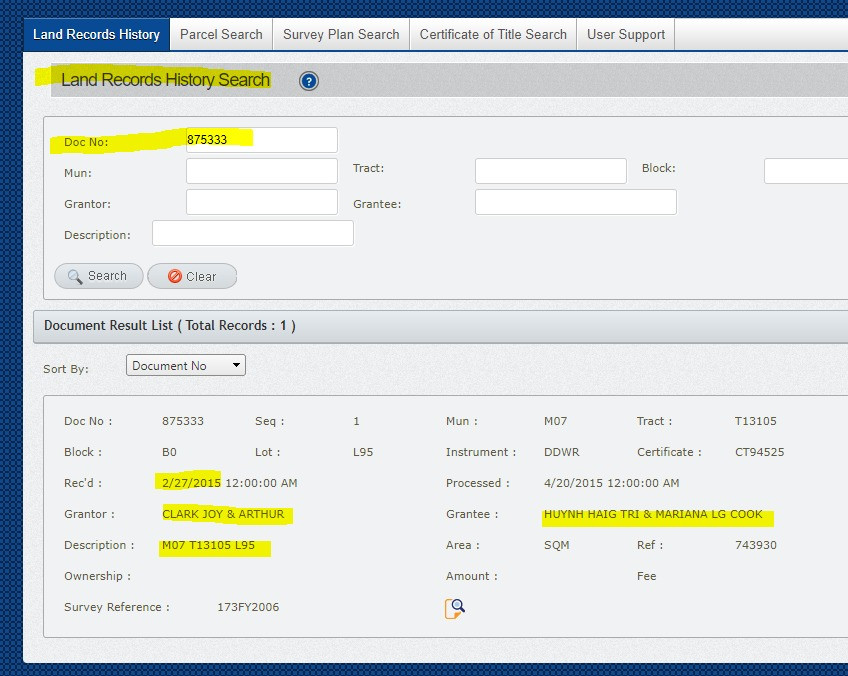Image resolution: width=848 pixels, height=676 pixels.
Task: Click the Ownership label
Action: [x=97, y=576]
